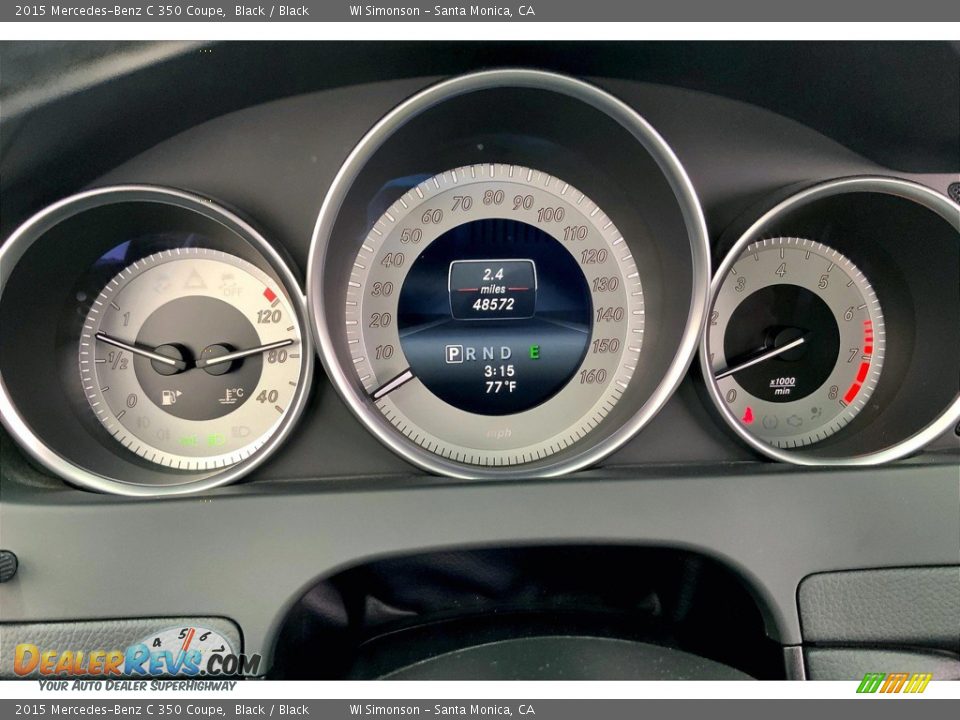The image size is (960, 720).
Task: Click the bottom caption WI Simonson - Santa Monica, CA
Action: (x=442, y=710)
